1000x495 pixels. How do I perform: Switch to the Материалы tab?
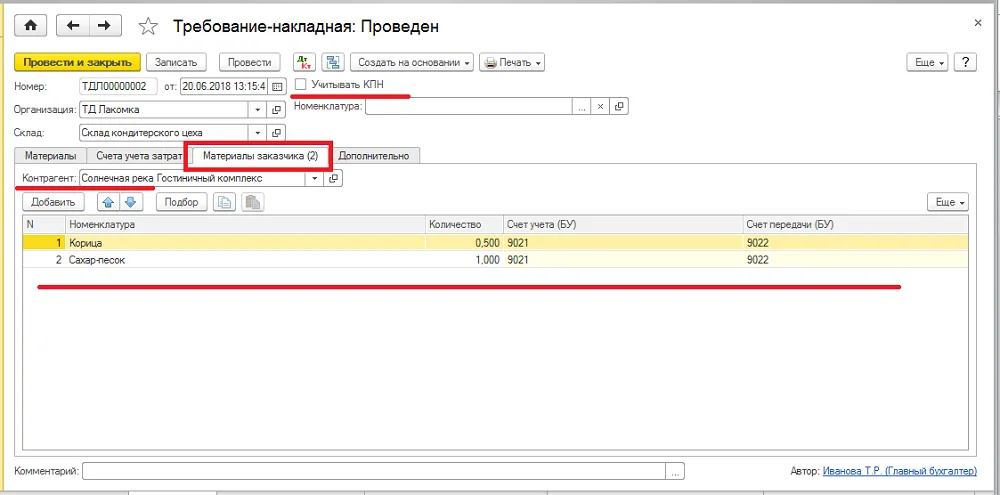(50, 156)
